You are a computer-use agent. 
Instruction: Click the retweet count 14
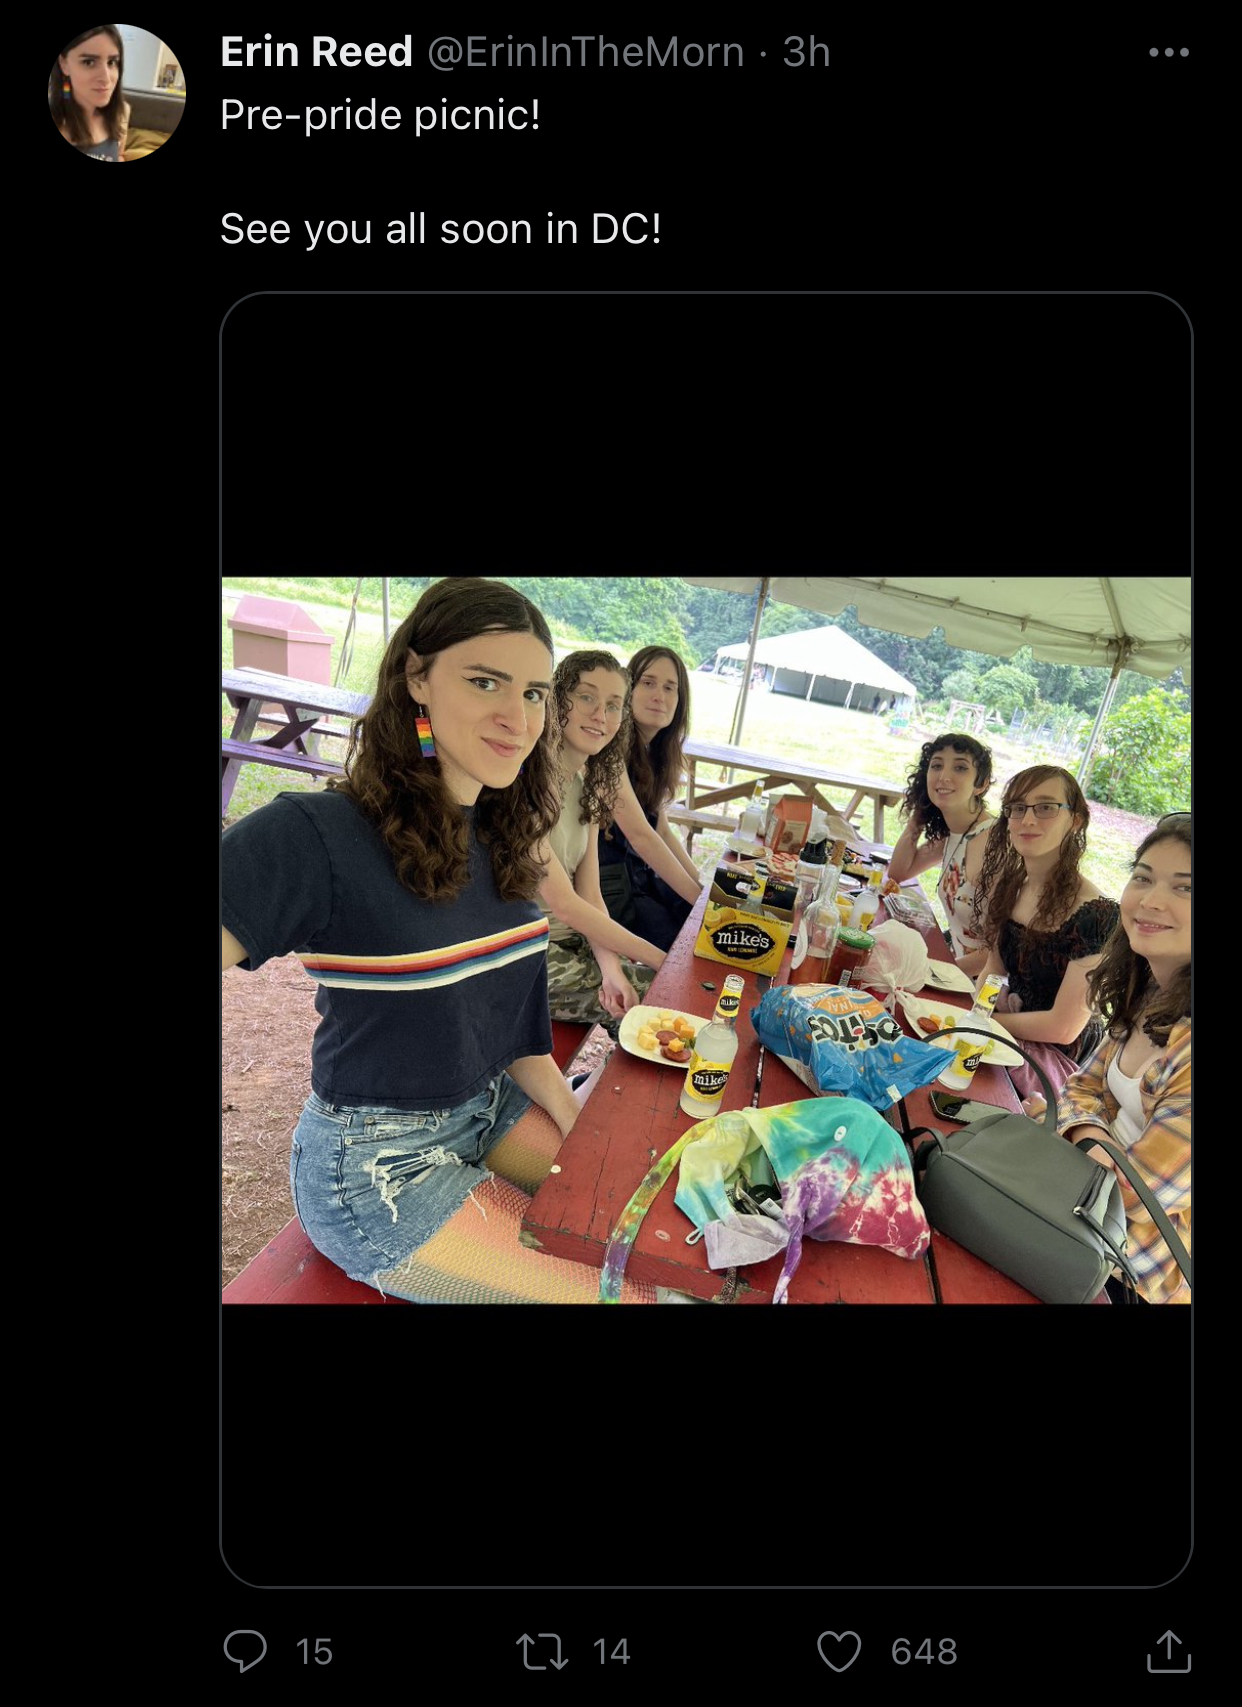click(611, 1651)
